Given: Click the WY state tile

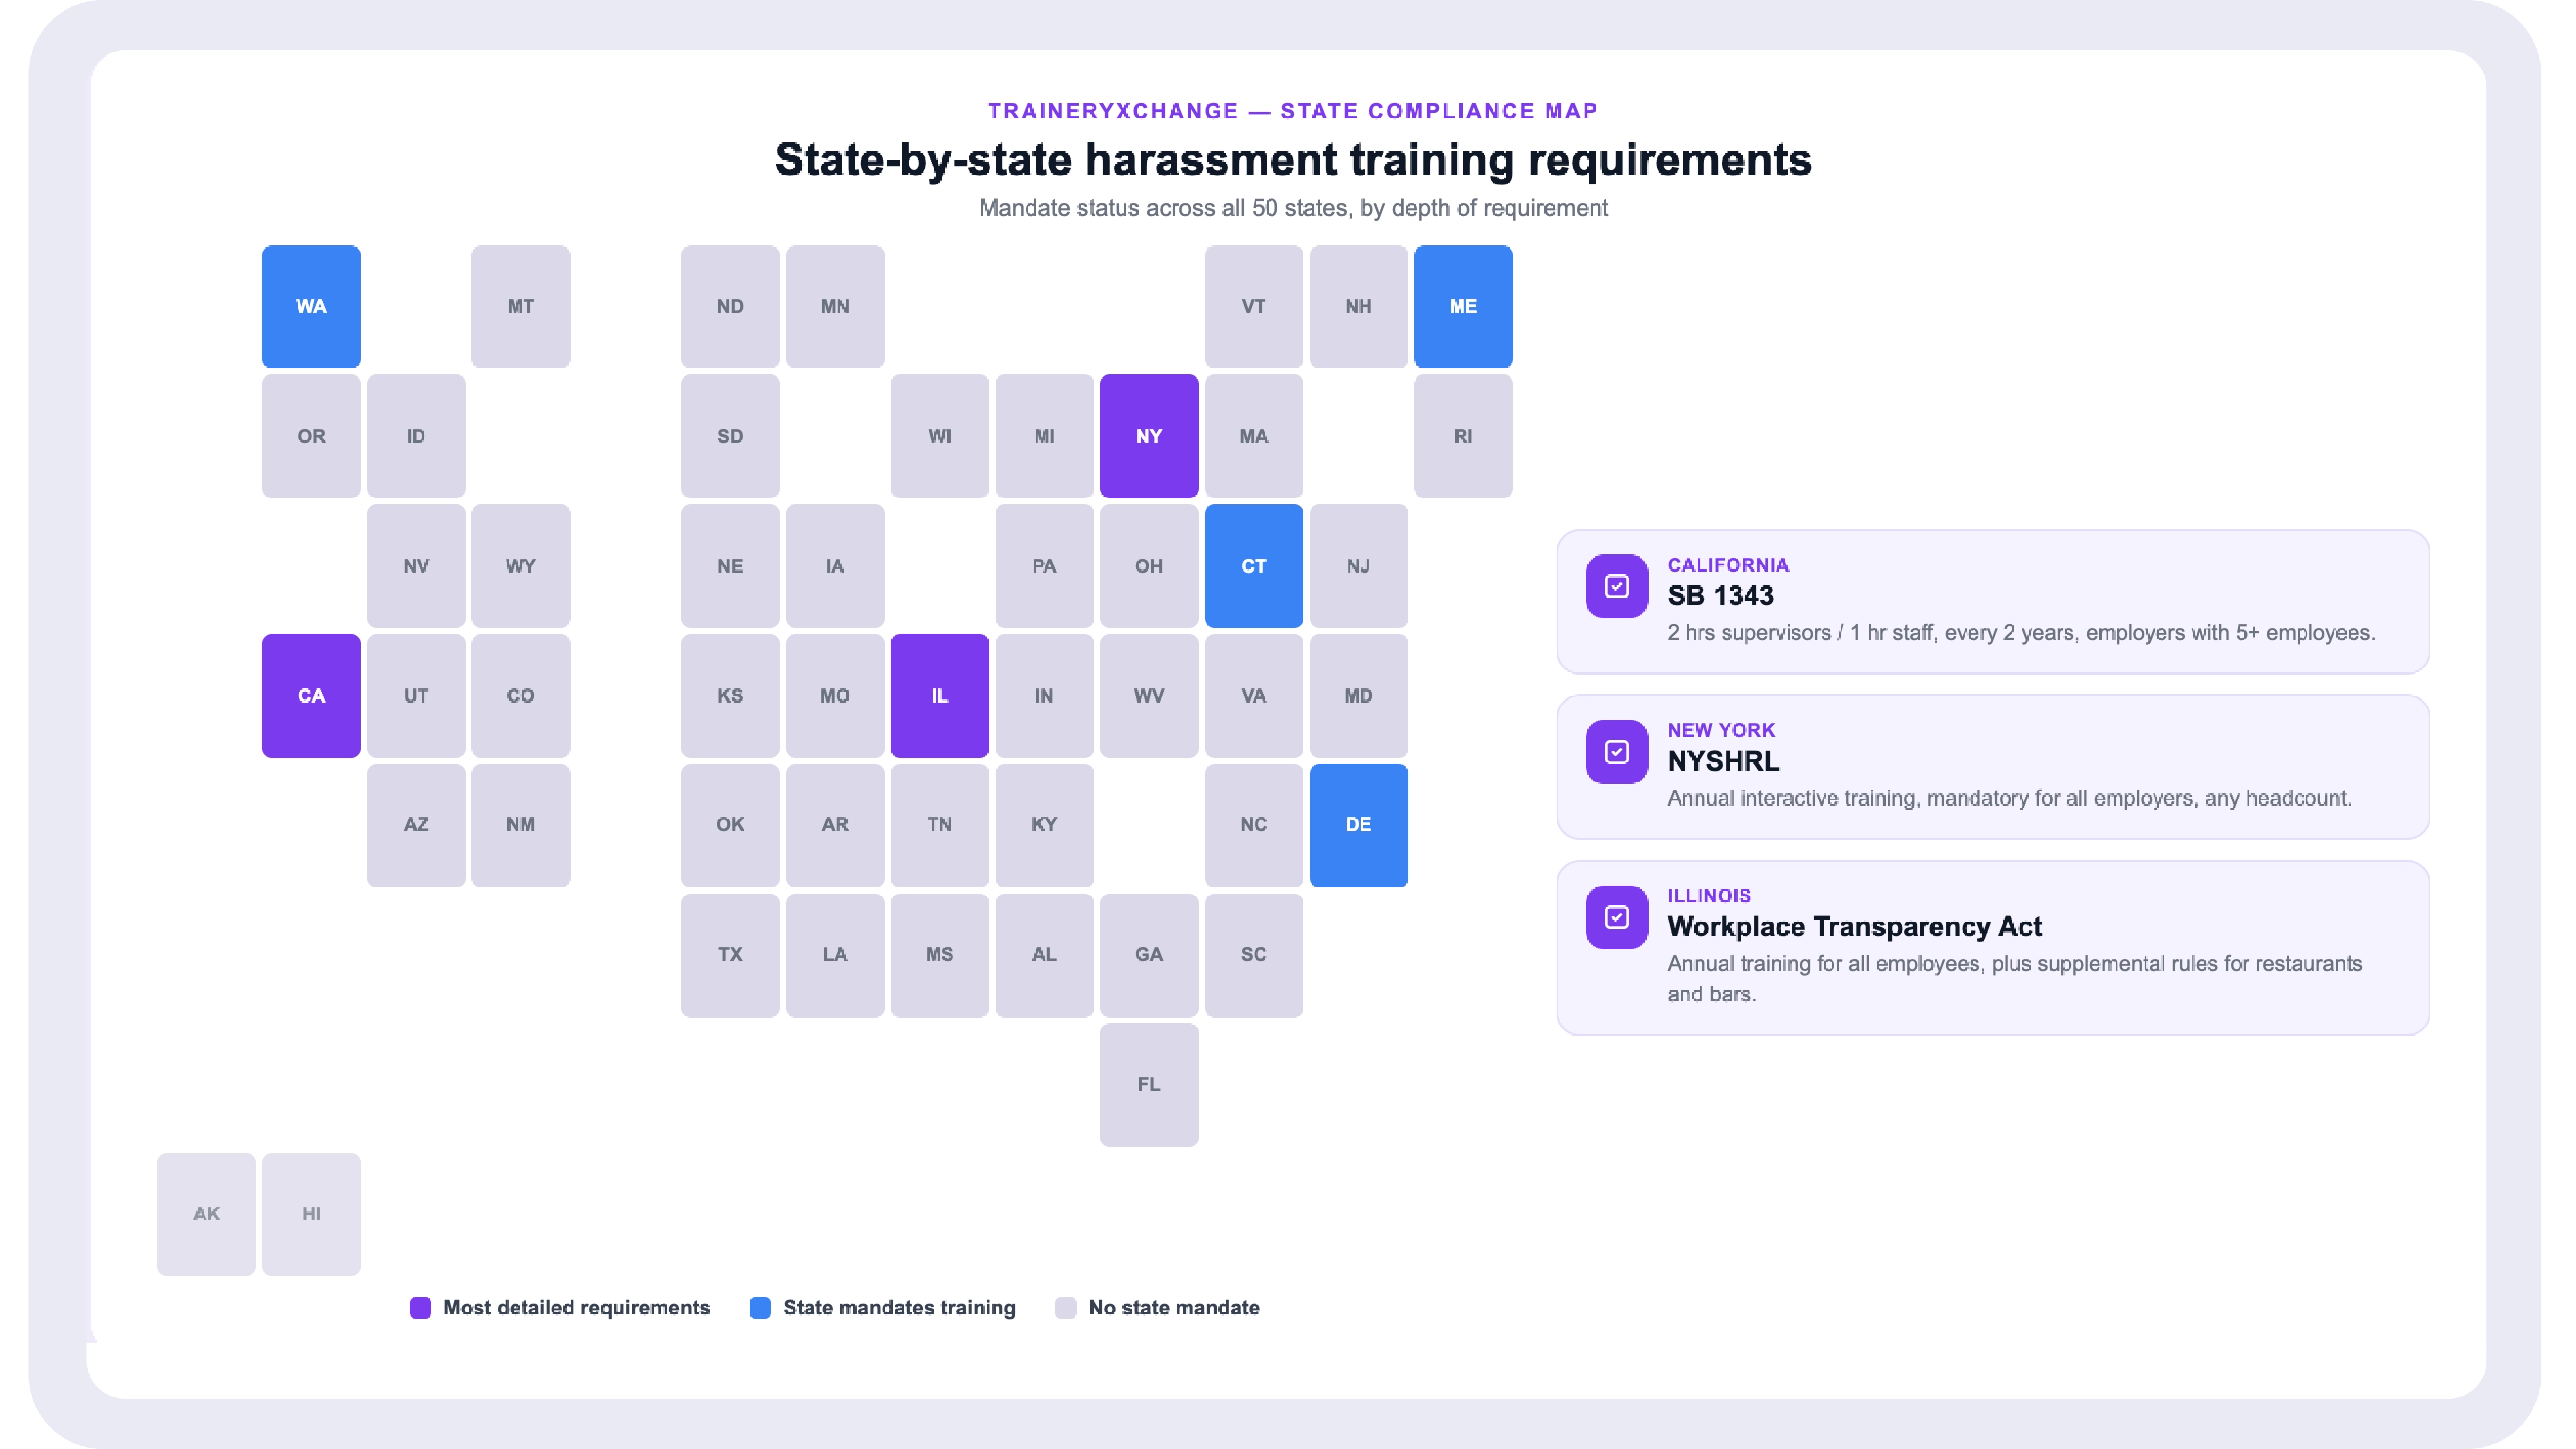Looking at the screenshot, I should pyautogui.click(x=520, y=566).
